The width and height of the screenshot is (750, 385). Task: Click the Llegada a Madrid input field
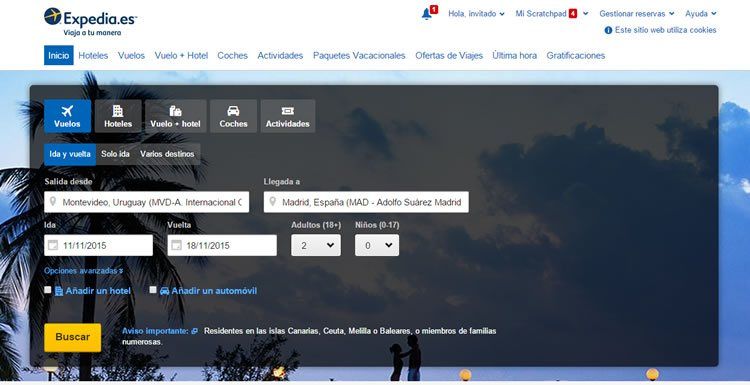tap(366, 202)
